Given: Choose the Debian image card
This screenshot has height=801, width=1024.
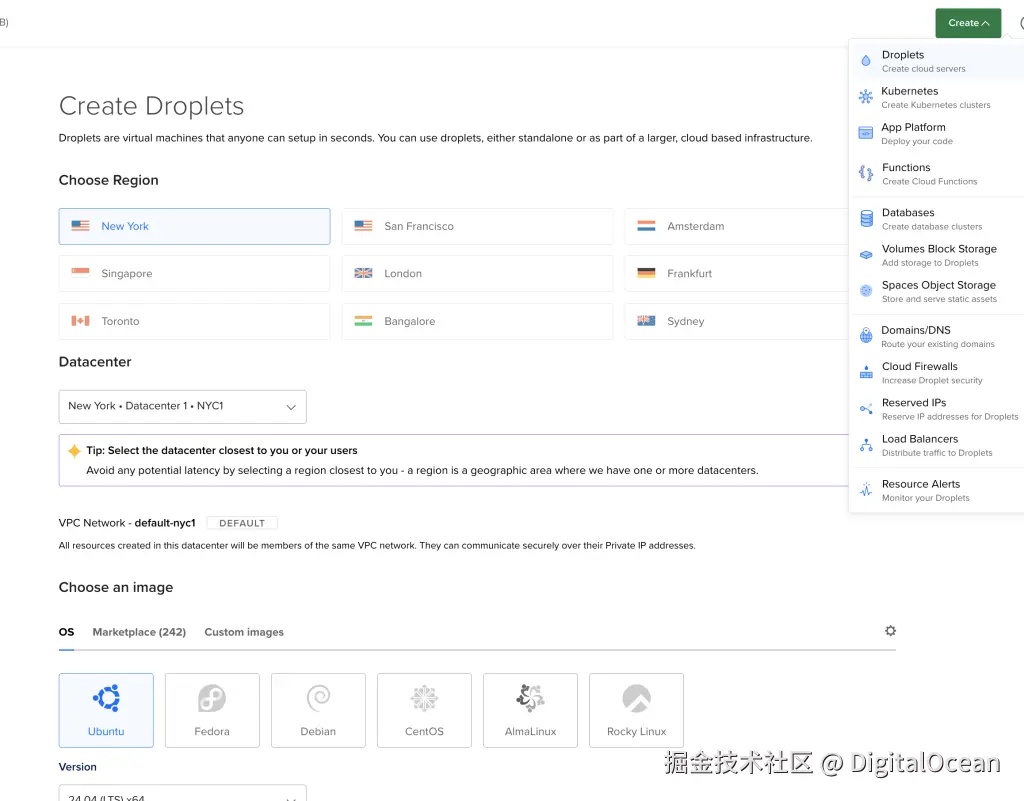Looking at the screenshot, I should (x=318, y=710).
